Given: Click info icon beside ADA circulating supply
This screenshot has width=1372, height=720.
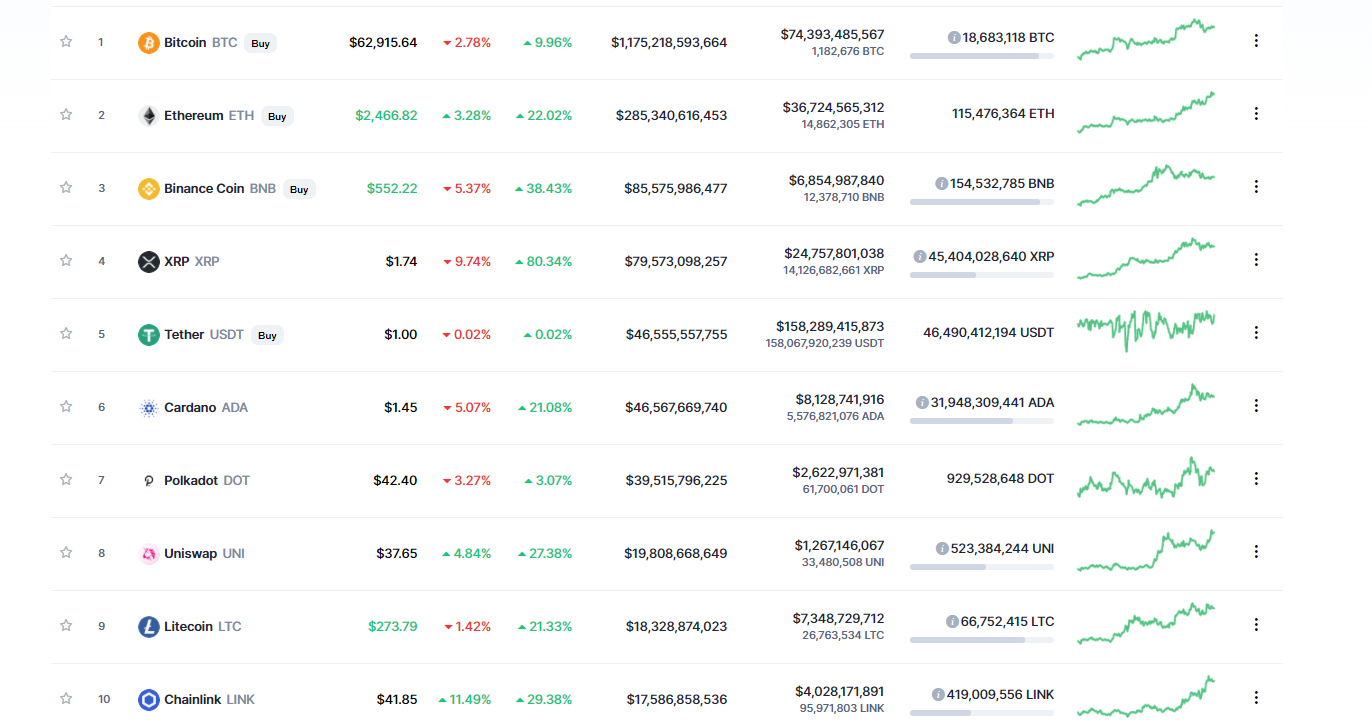Looking at the screenshot, I should pyautogui.click(x=922, y=403).
